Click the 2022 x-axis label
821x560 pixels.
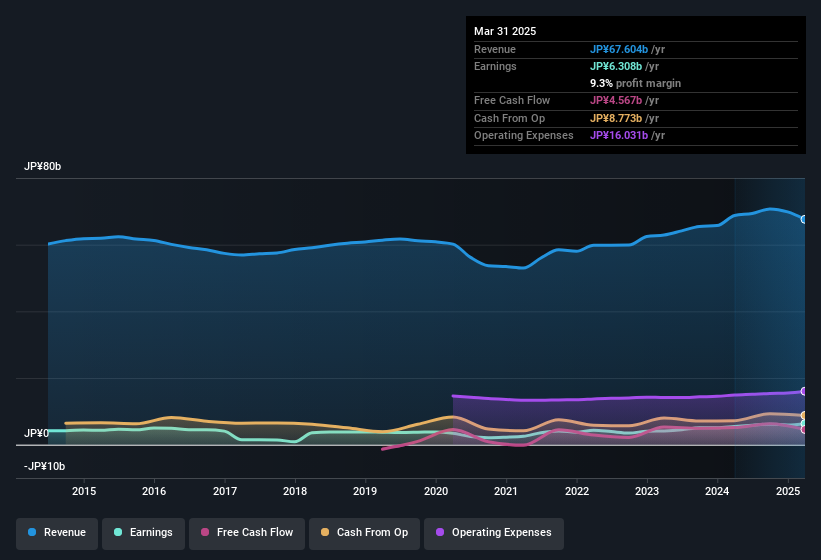pos(576,491)
